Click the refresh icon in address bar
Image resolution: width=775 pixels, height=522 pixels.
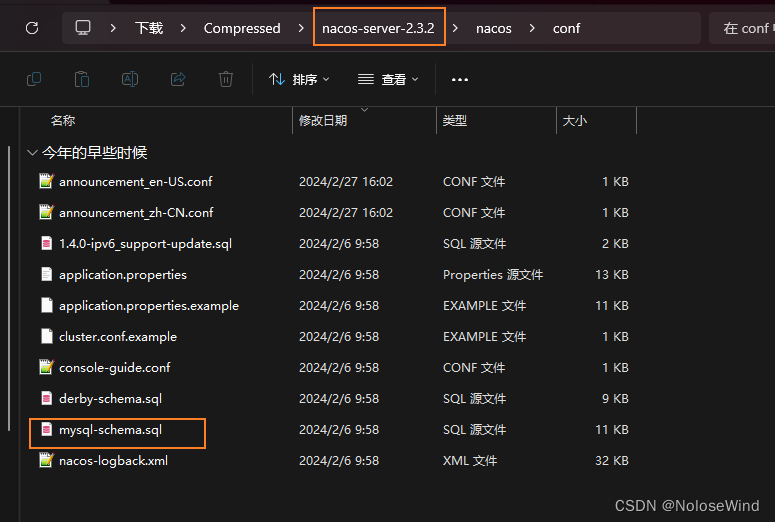pos(32,28)
